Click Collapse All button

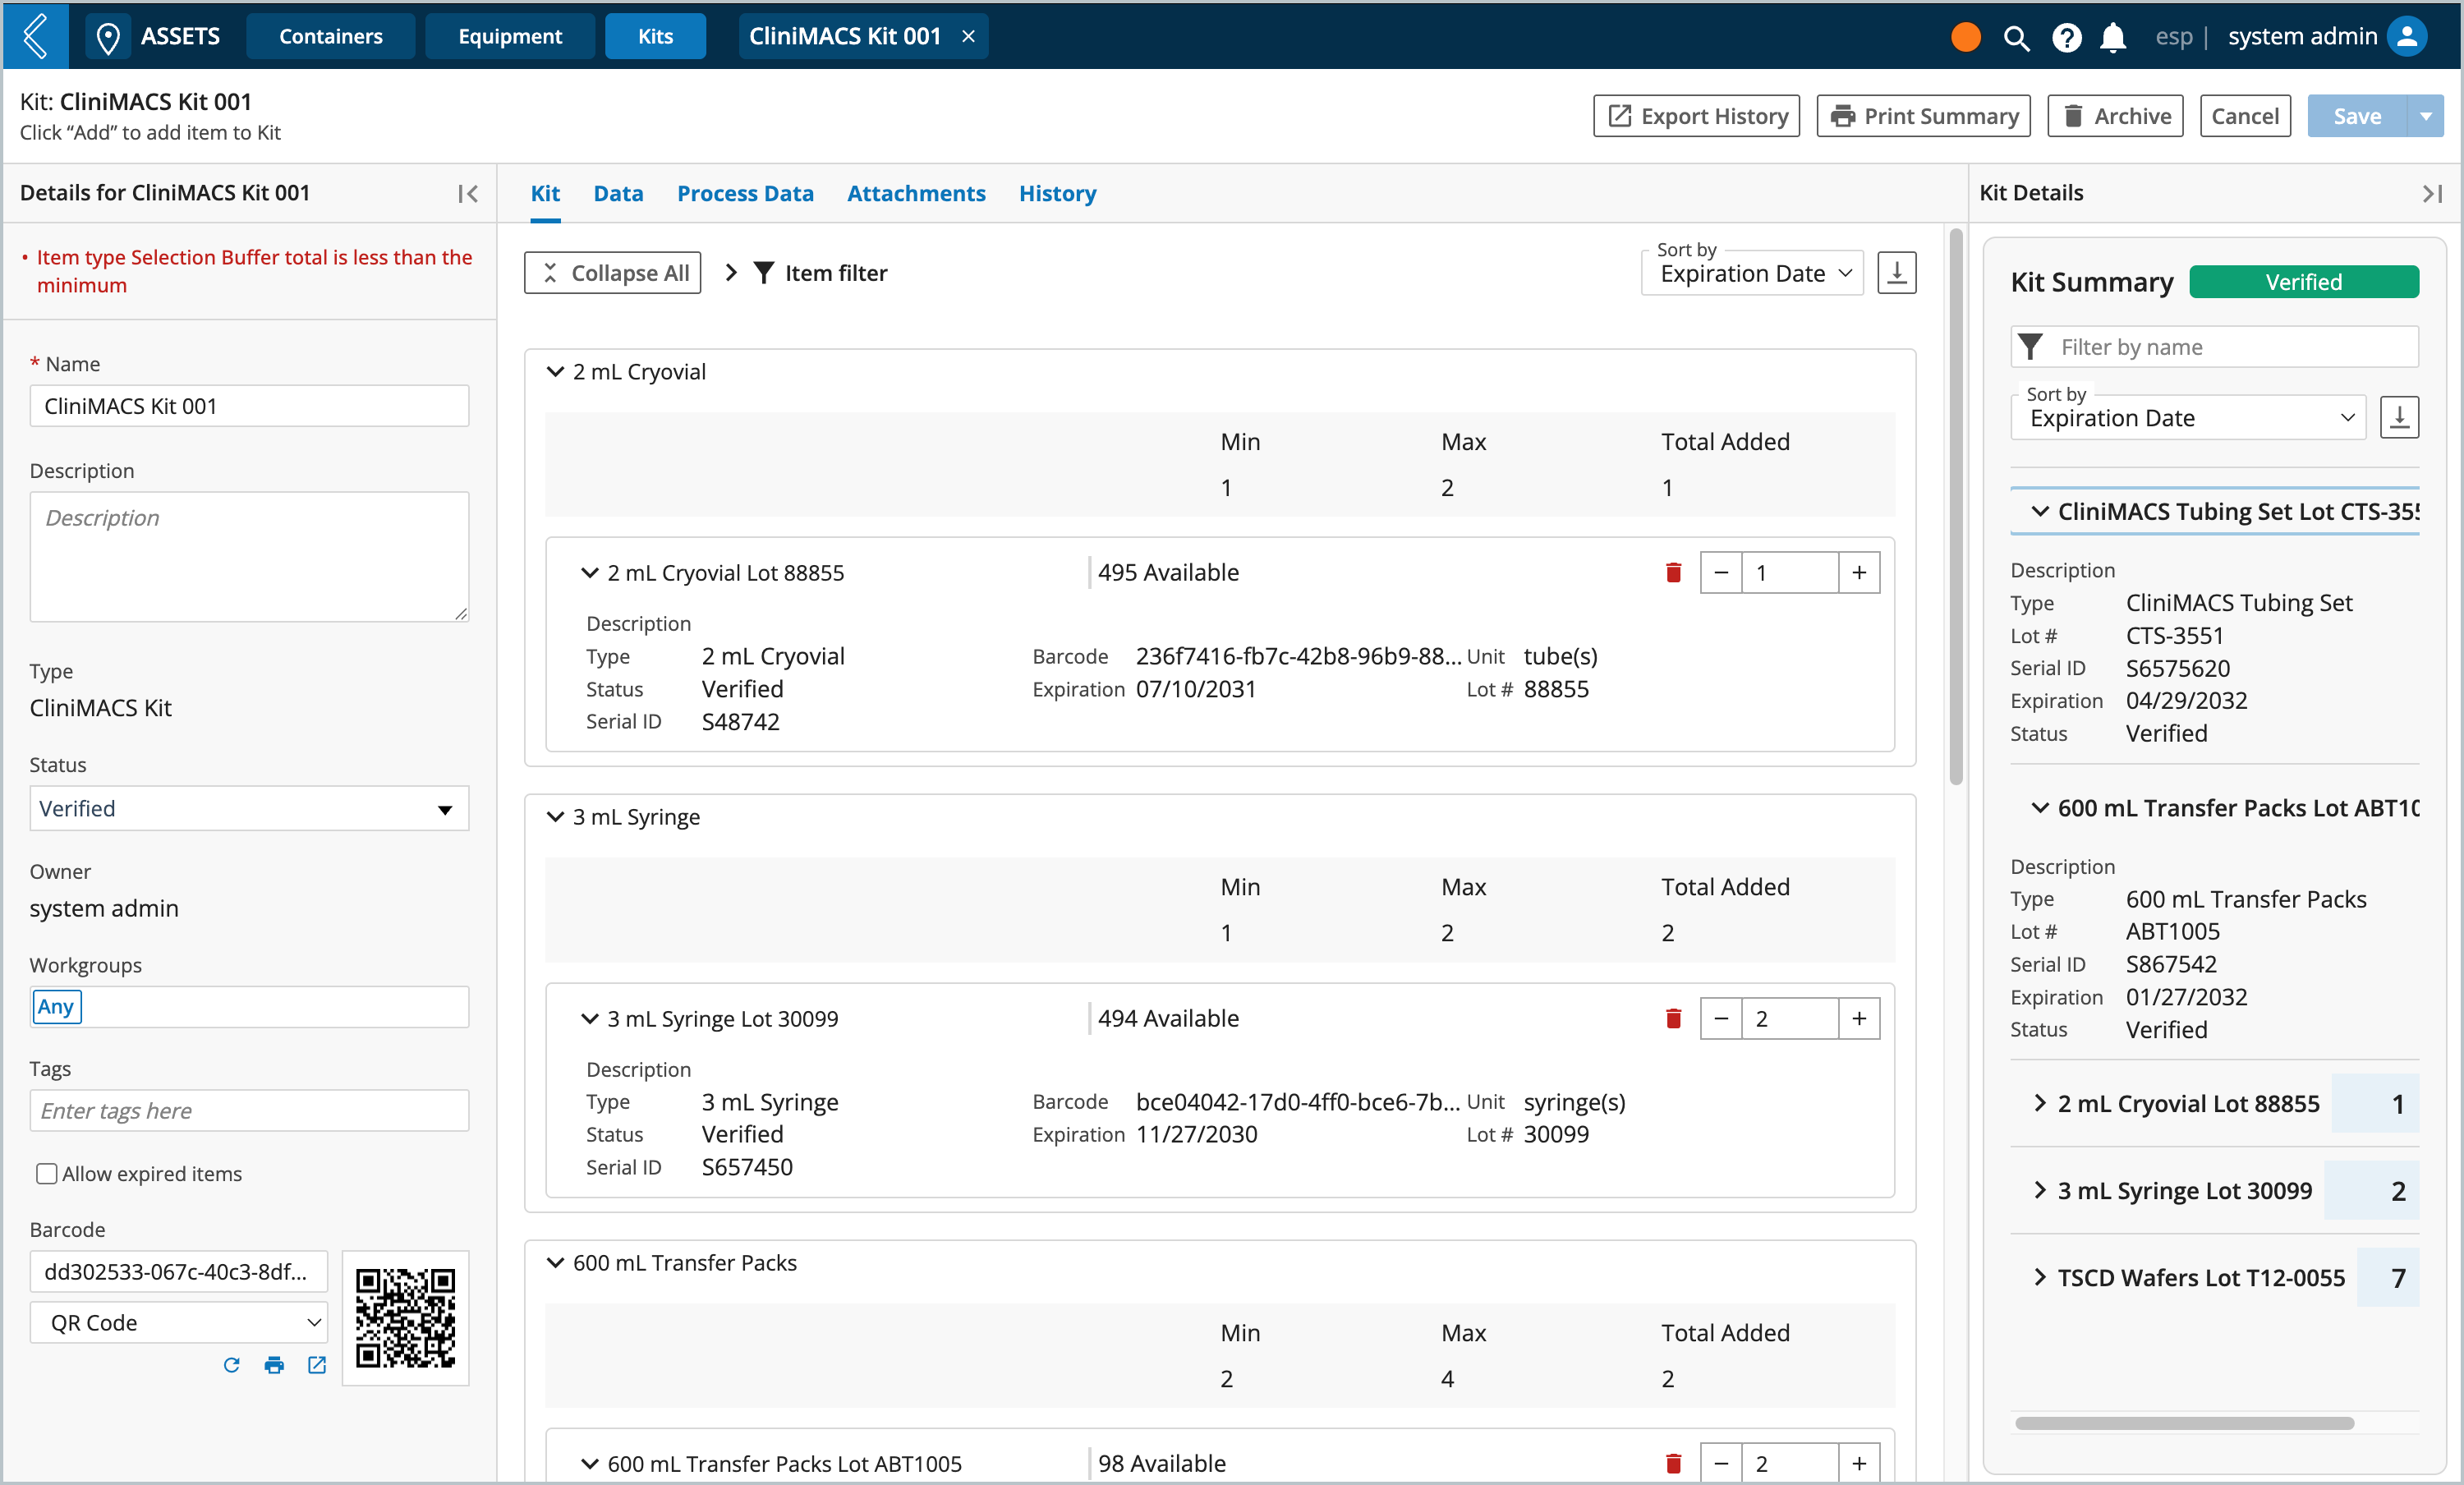click(613, 273)
